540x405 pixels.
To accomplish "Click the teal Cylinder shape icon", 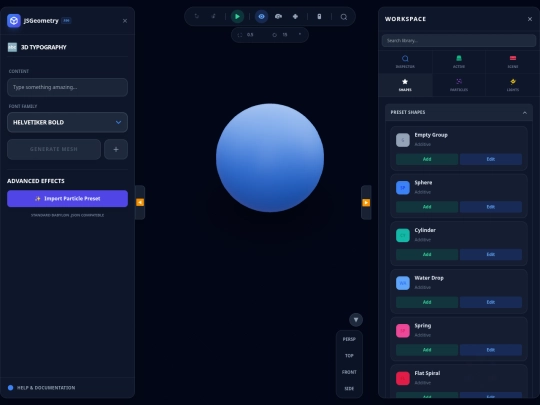I will point(403,236).
